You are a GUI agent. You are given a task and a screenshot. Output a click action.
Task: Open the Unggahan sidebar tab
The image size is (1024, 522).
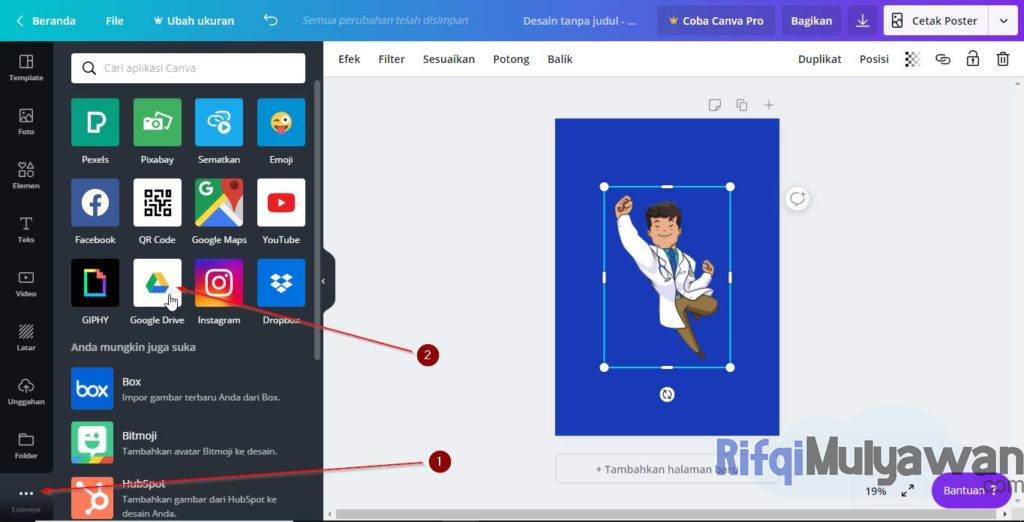[x=26, y=392]
